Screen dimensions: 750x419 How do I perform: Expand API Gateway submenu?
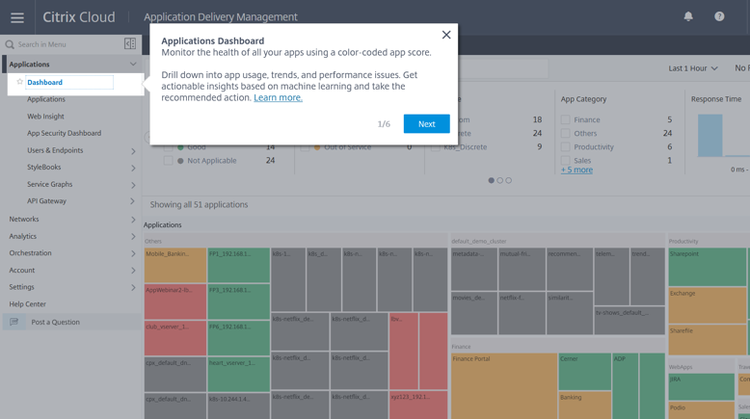(x=133, y=202)
